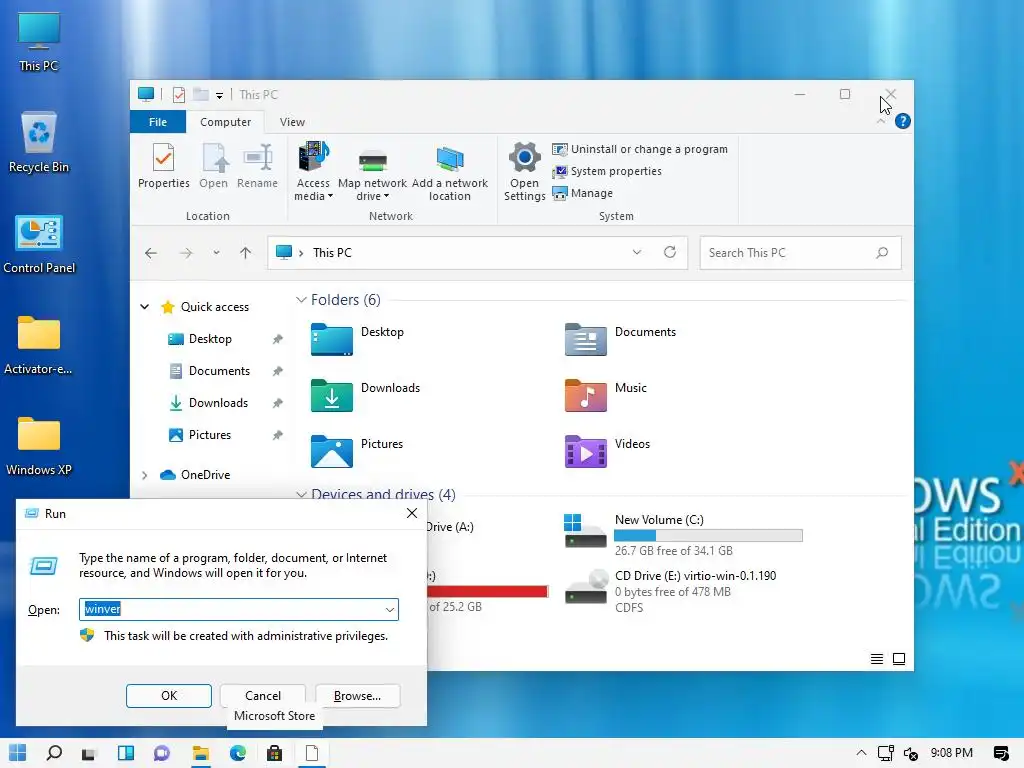1024x768 pixels.
Task: Click Uninstall or change a program
Action: (x=640, y=149)
